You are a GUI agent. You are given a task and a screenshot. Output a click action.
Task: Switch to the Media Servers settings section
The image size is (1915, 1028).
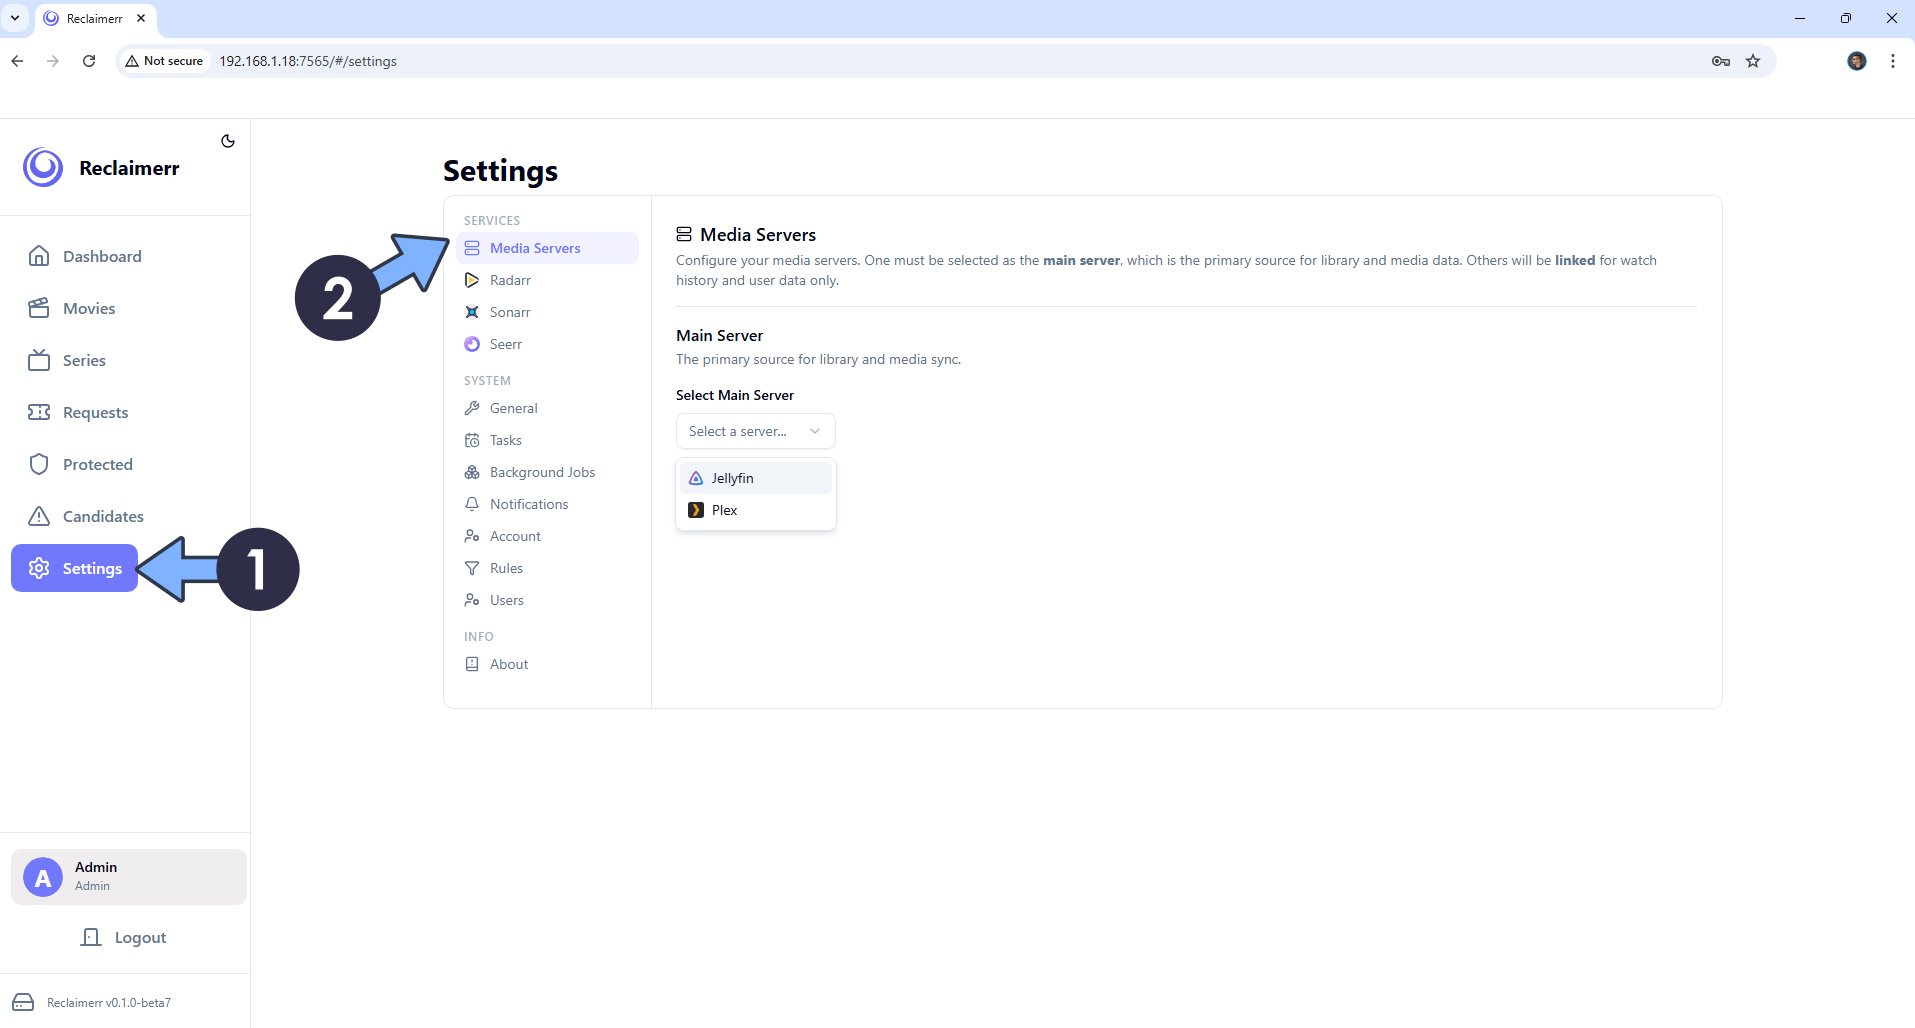click(x=535, y=248)
